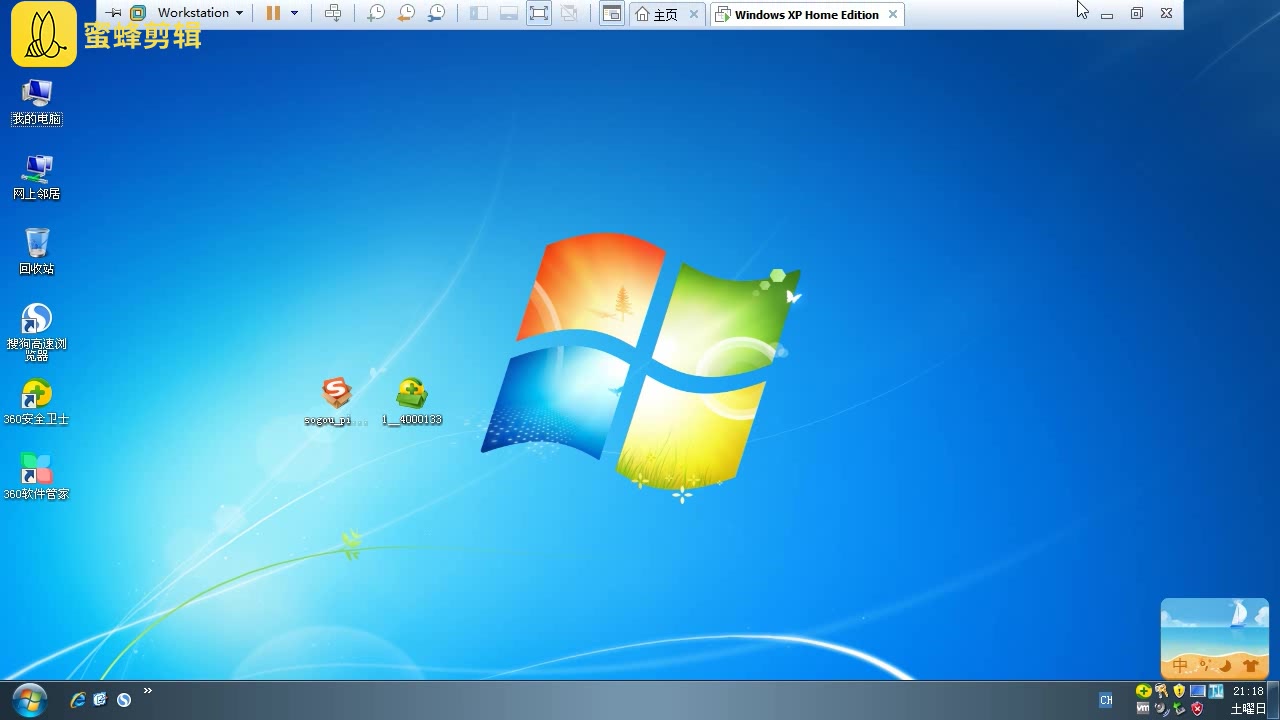Open red shield security alert tray icon
The image size is (1280, 720).
click(x=1197, y=708)
